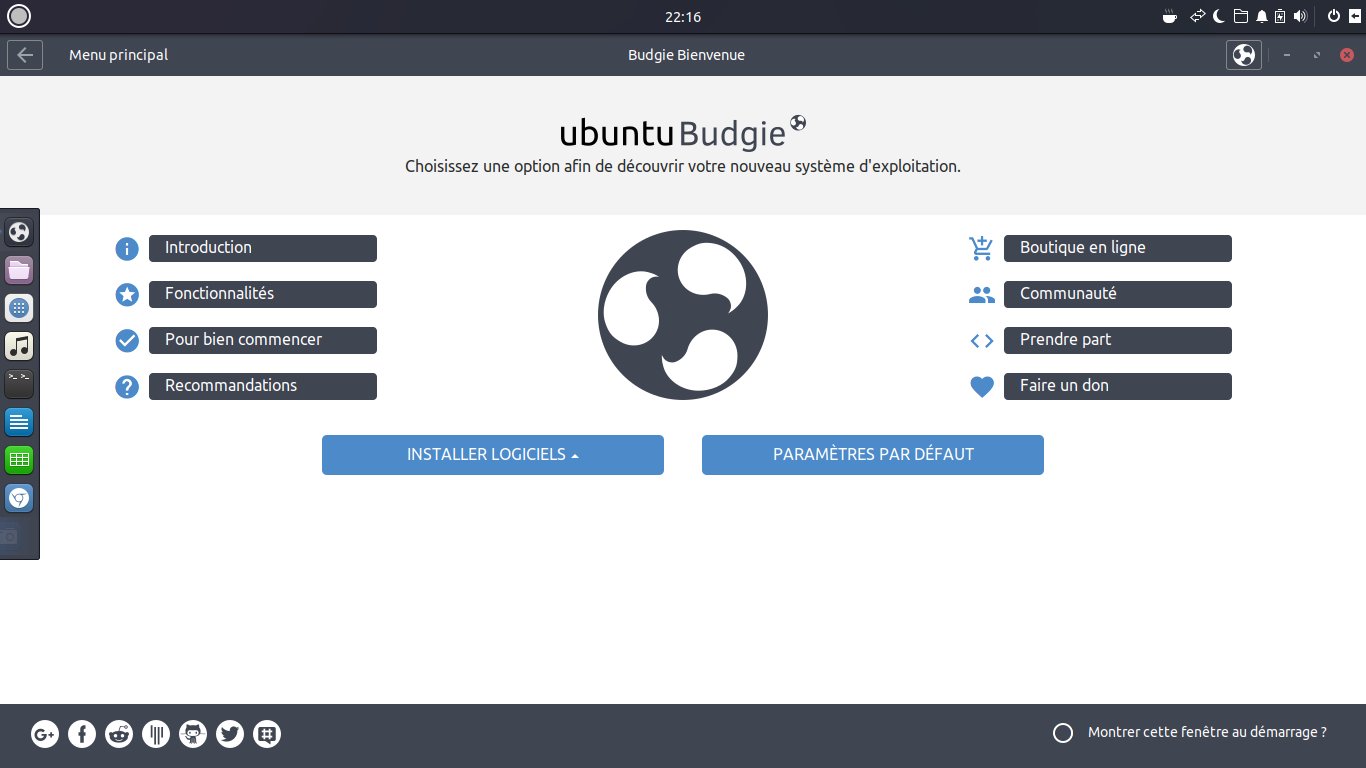The height and width of the screenshot is (768, 1366).
Task: Open the Google+ social link
Action: click(44, 735)
